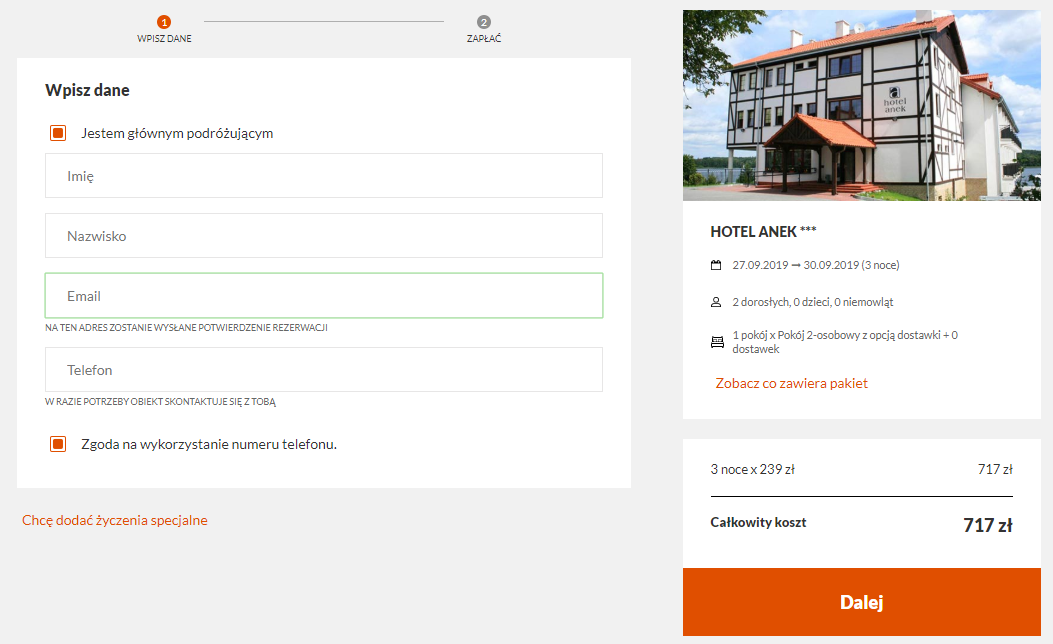Toggle phone number consent checkbox
Screen dimensions: 1053x644
tap(58, 444)
